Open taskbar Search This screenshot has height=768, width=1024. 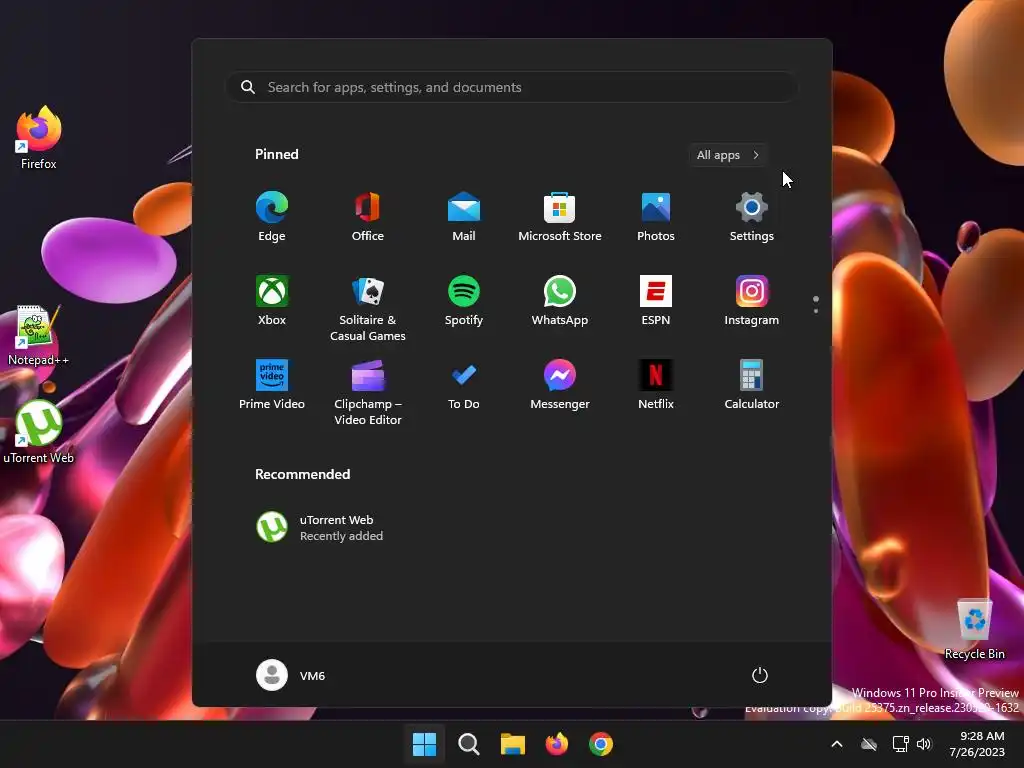[468, 744]
